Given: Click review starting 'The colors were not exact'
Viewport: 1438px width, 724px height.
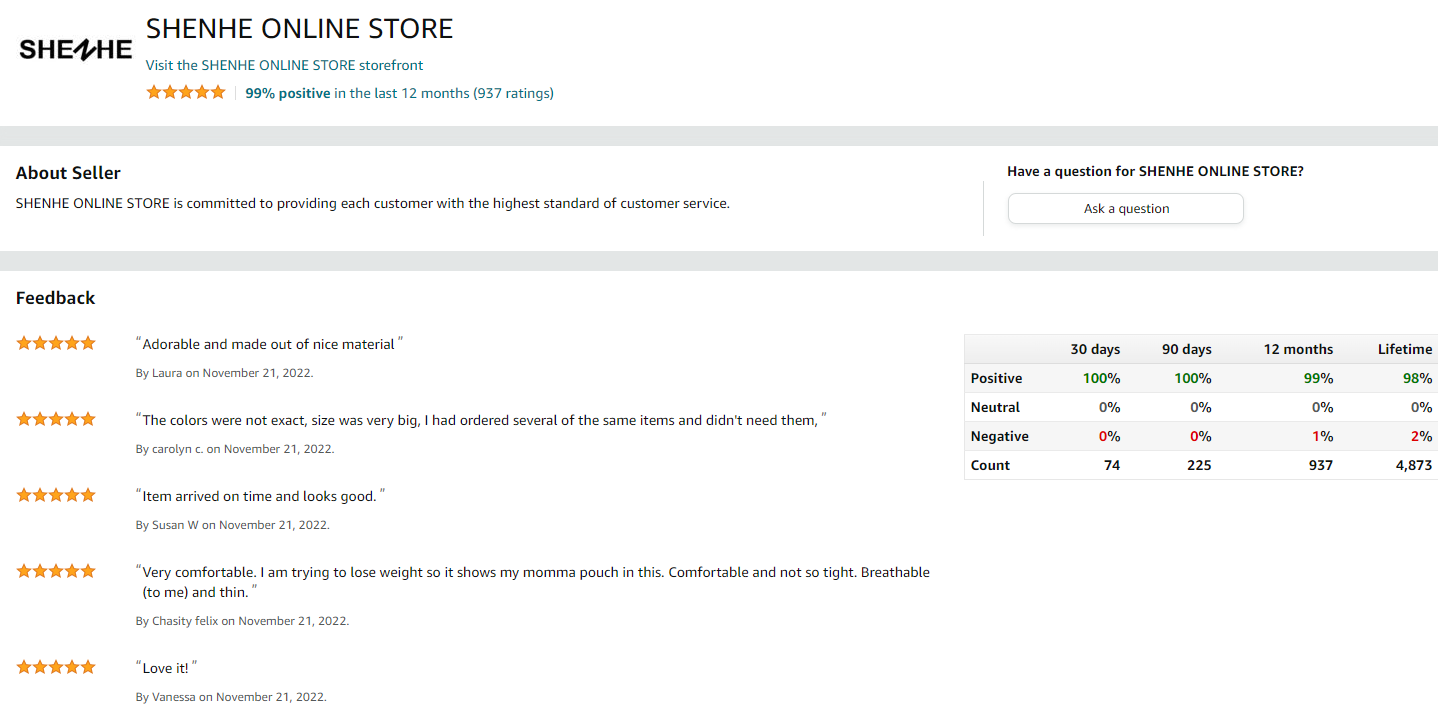Looking at the screenshot, I should pyautogui.click(x=482, y=420).
